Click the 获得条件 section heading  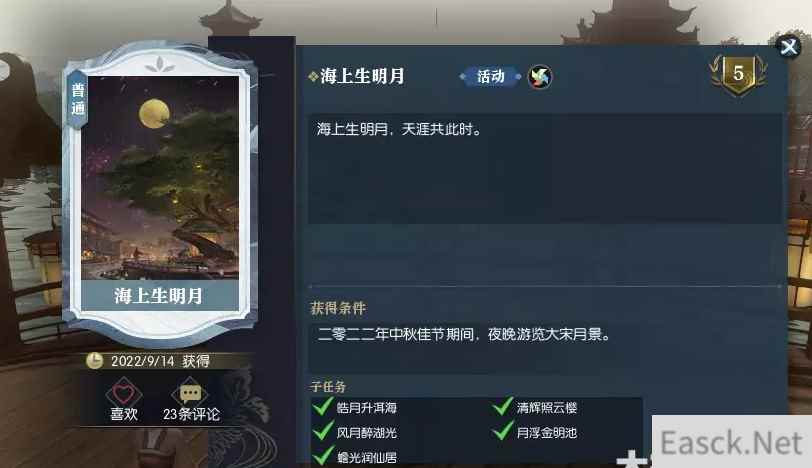(338, 309)
